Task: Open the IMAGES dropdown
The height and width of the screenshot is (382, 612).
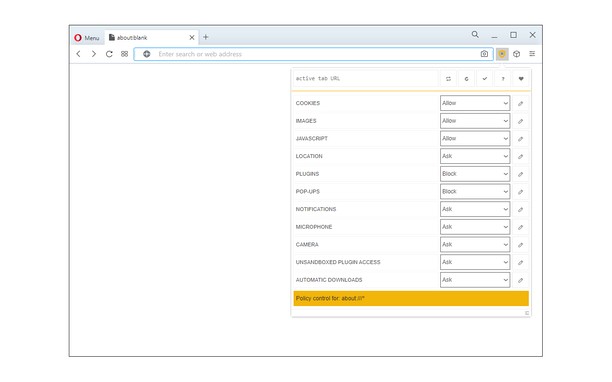Action: (x=475, y=121)
